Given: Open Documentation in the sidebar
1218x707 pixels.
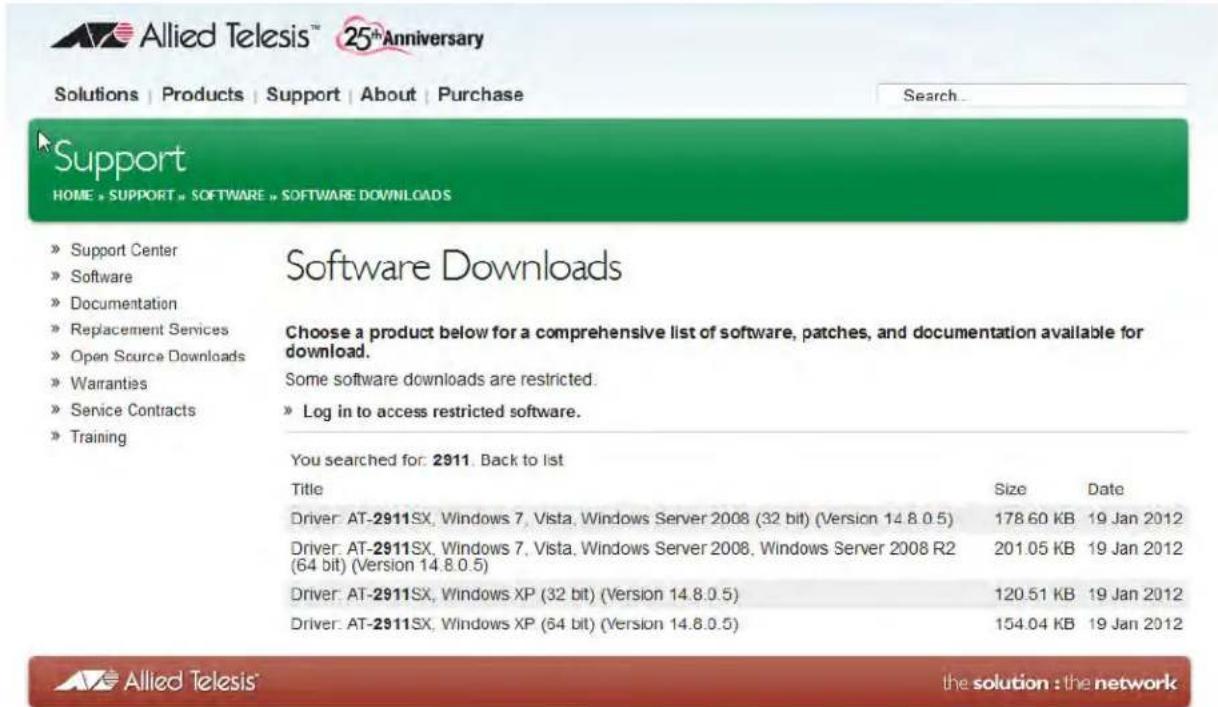Looking at the screenshot, I should 123,303.
